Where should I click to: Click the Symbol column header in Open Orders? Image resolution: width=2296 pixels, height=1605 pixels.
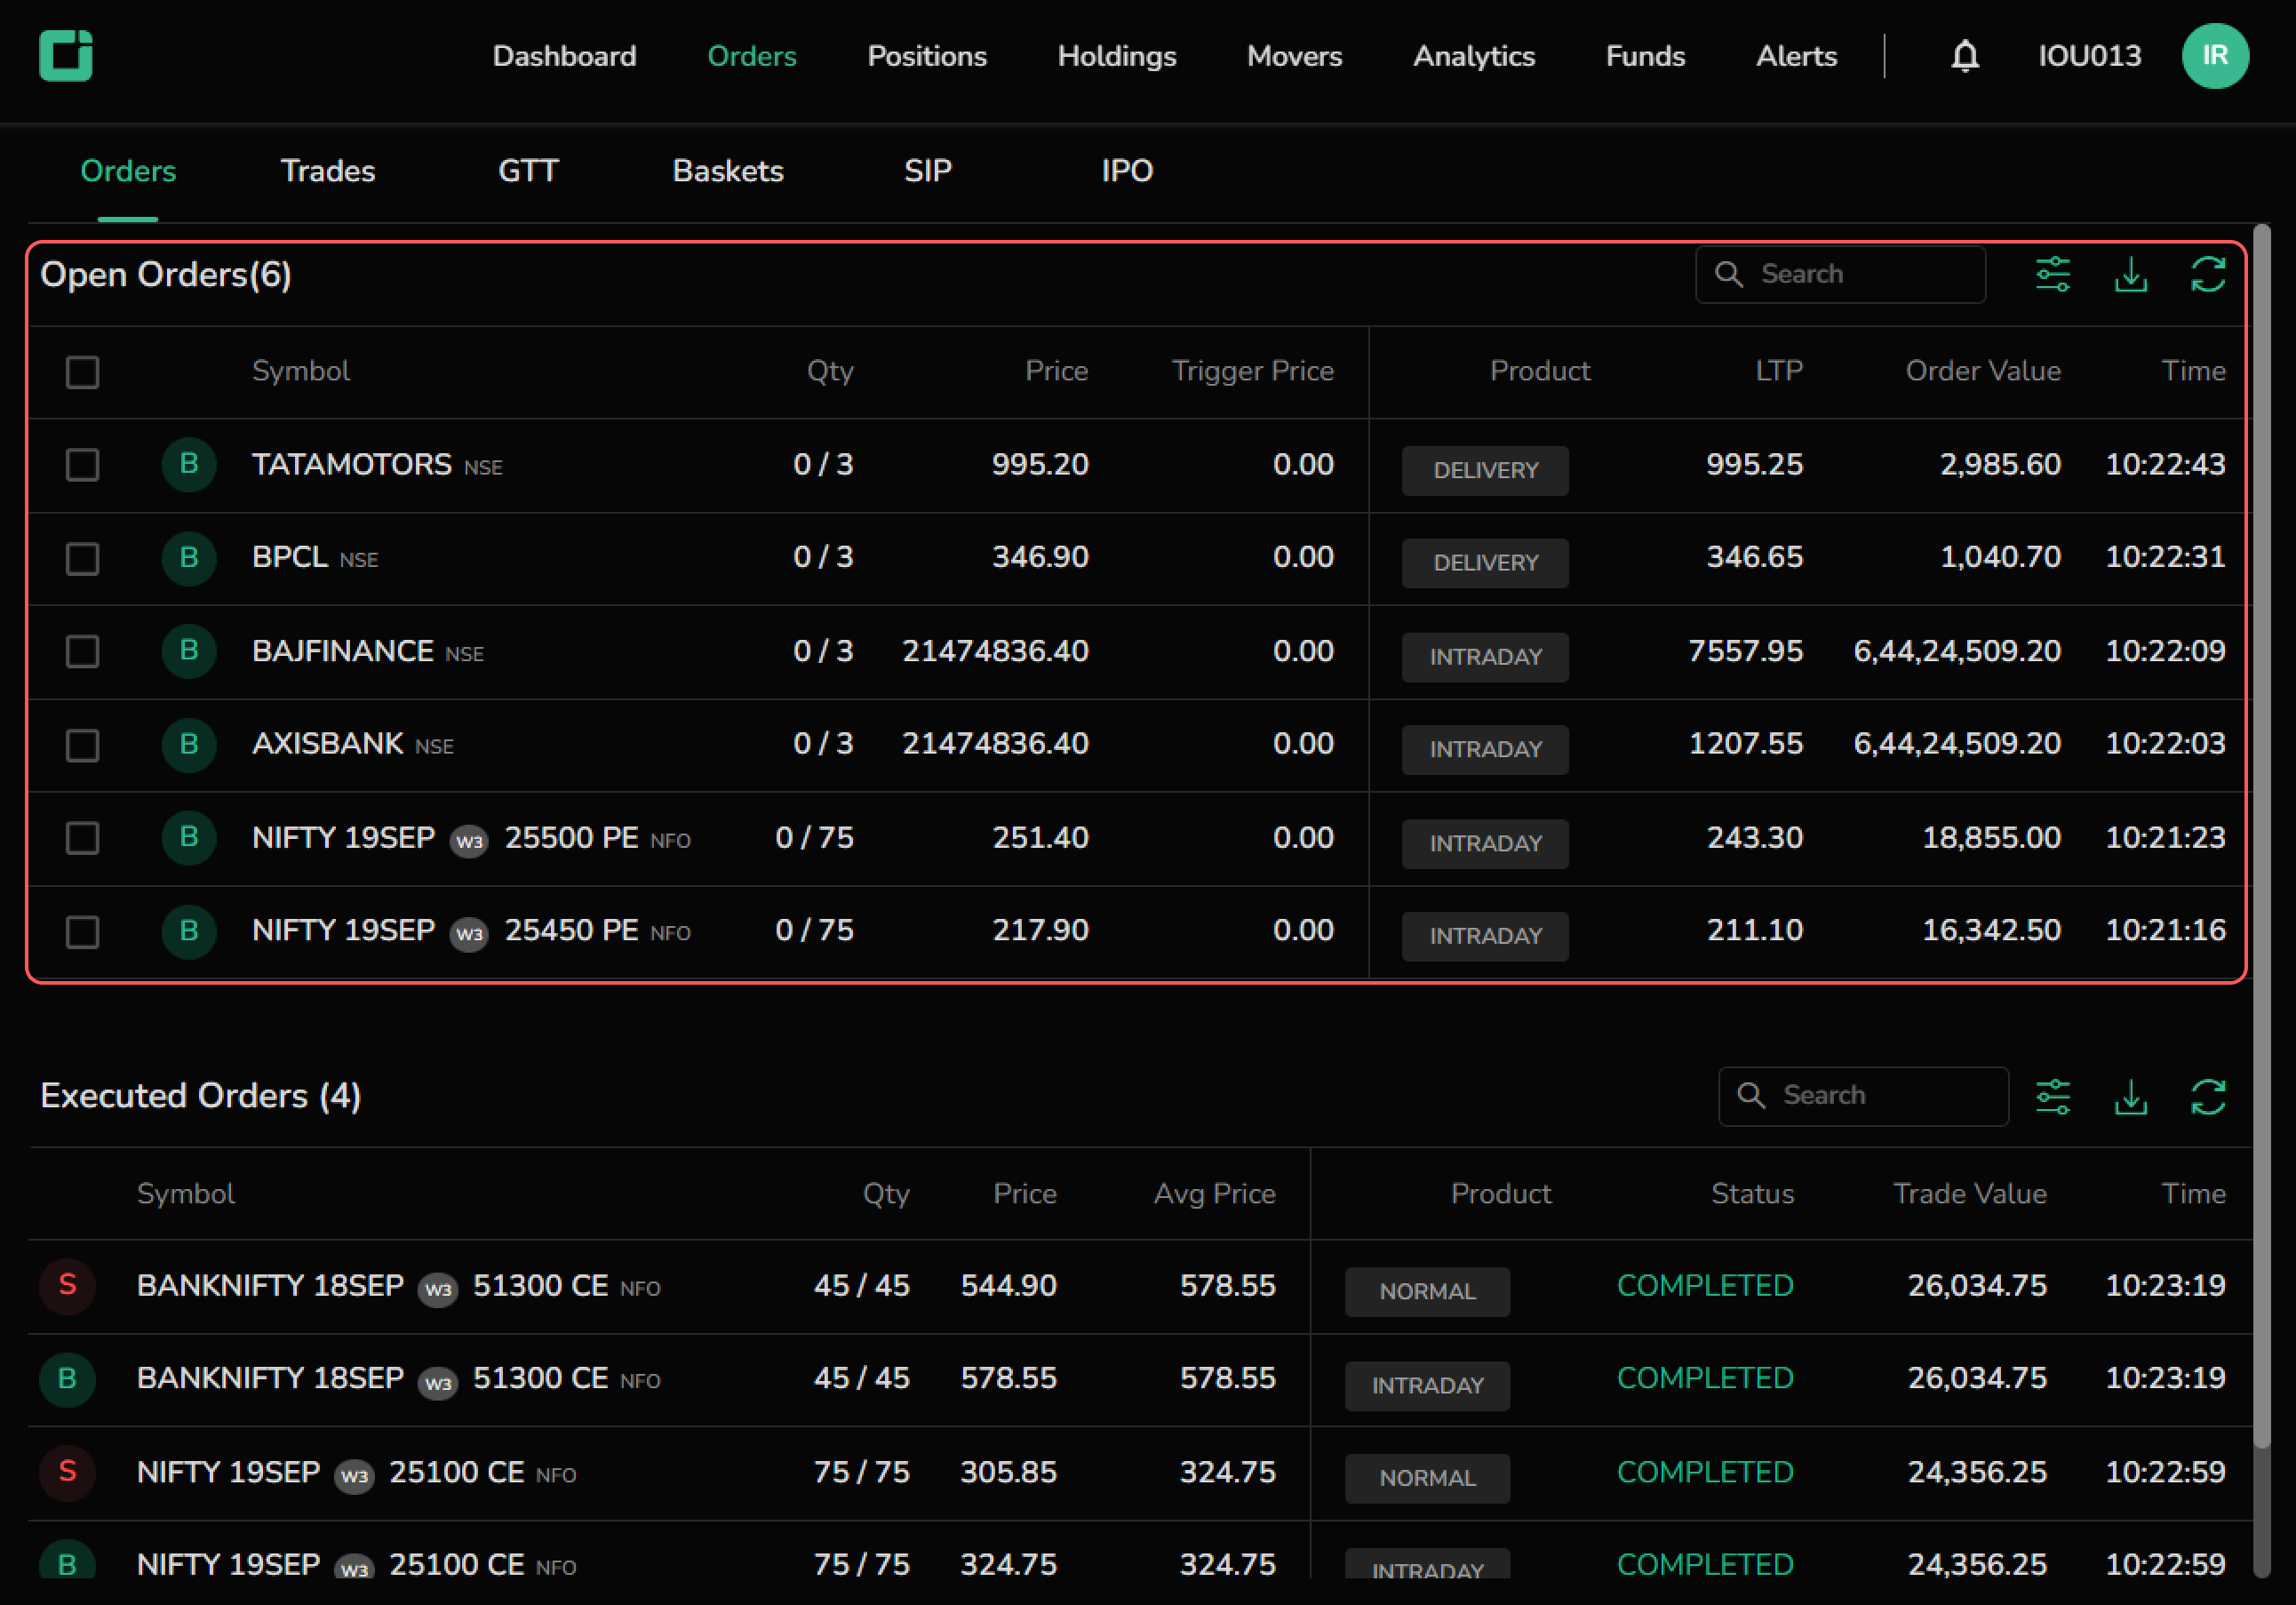pos(301,371)
